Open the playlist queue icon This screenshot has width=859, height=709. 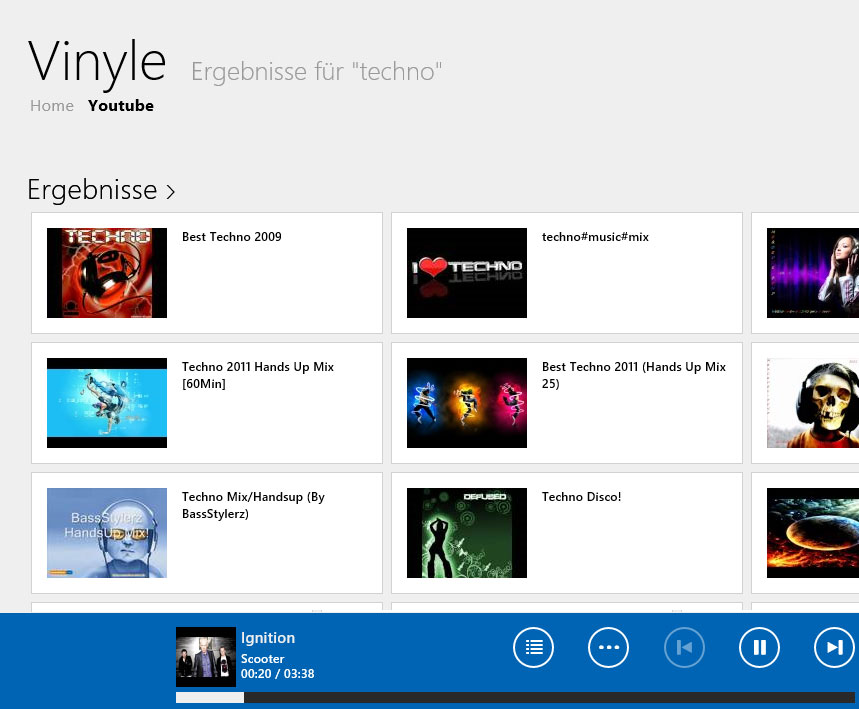[533, 647]
